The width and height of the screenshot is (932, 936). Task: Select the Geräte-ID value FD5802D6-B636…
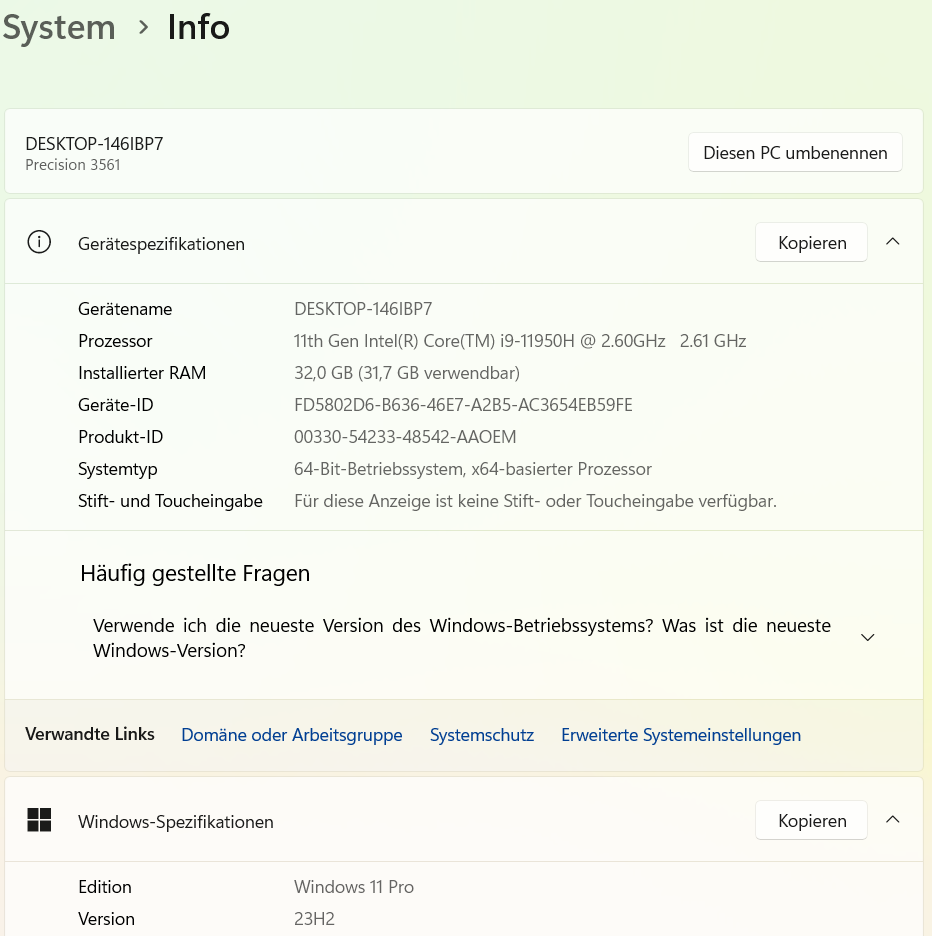click(463, 405)
